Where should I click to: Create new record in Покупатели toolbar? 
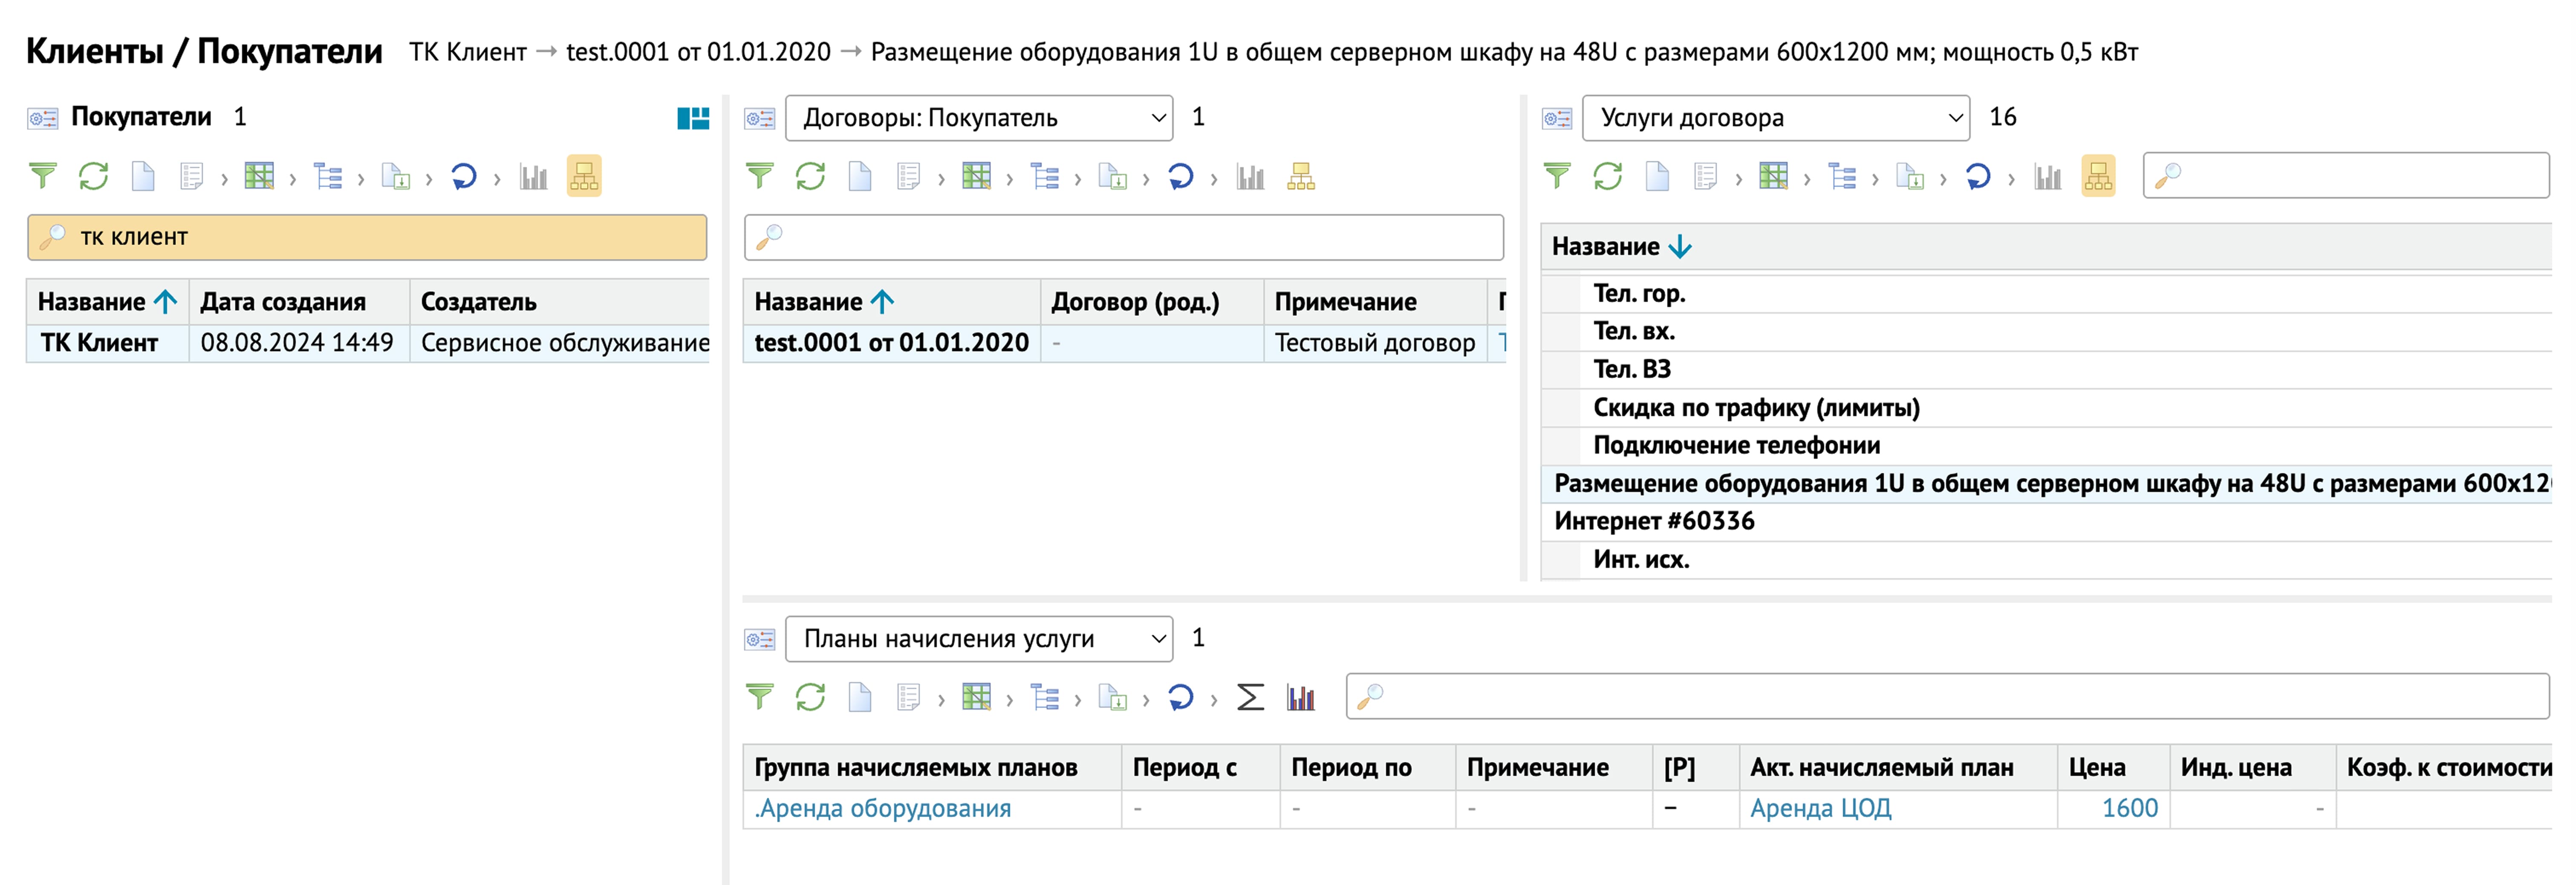coord(143,177)
